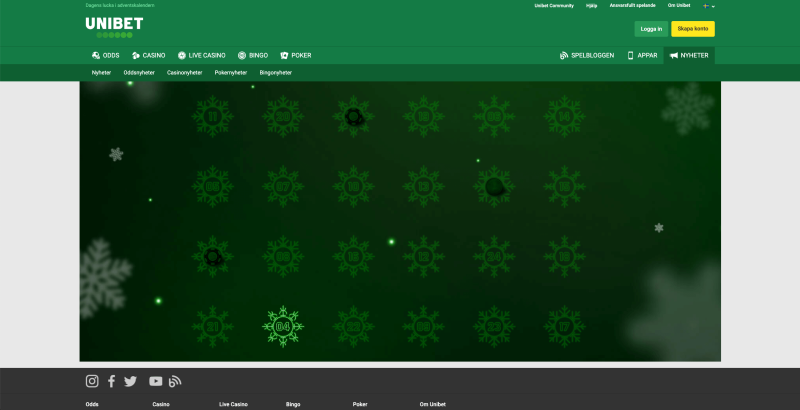Select snowflake door number 07

pos(283,186)
